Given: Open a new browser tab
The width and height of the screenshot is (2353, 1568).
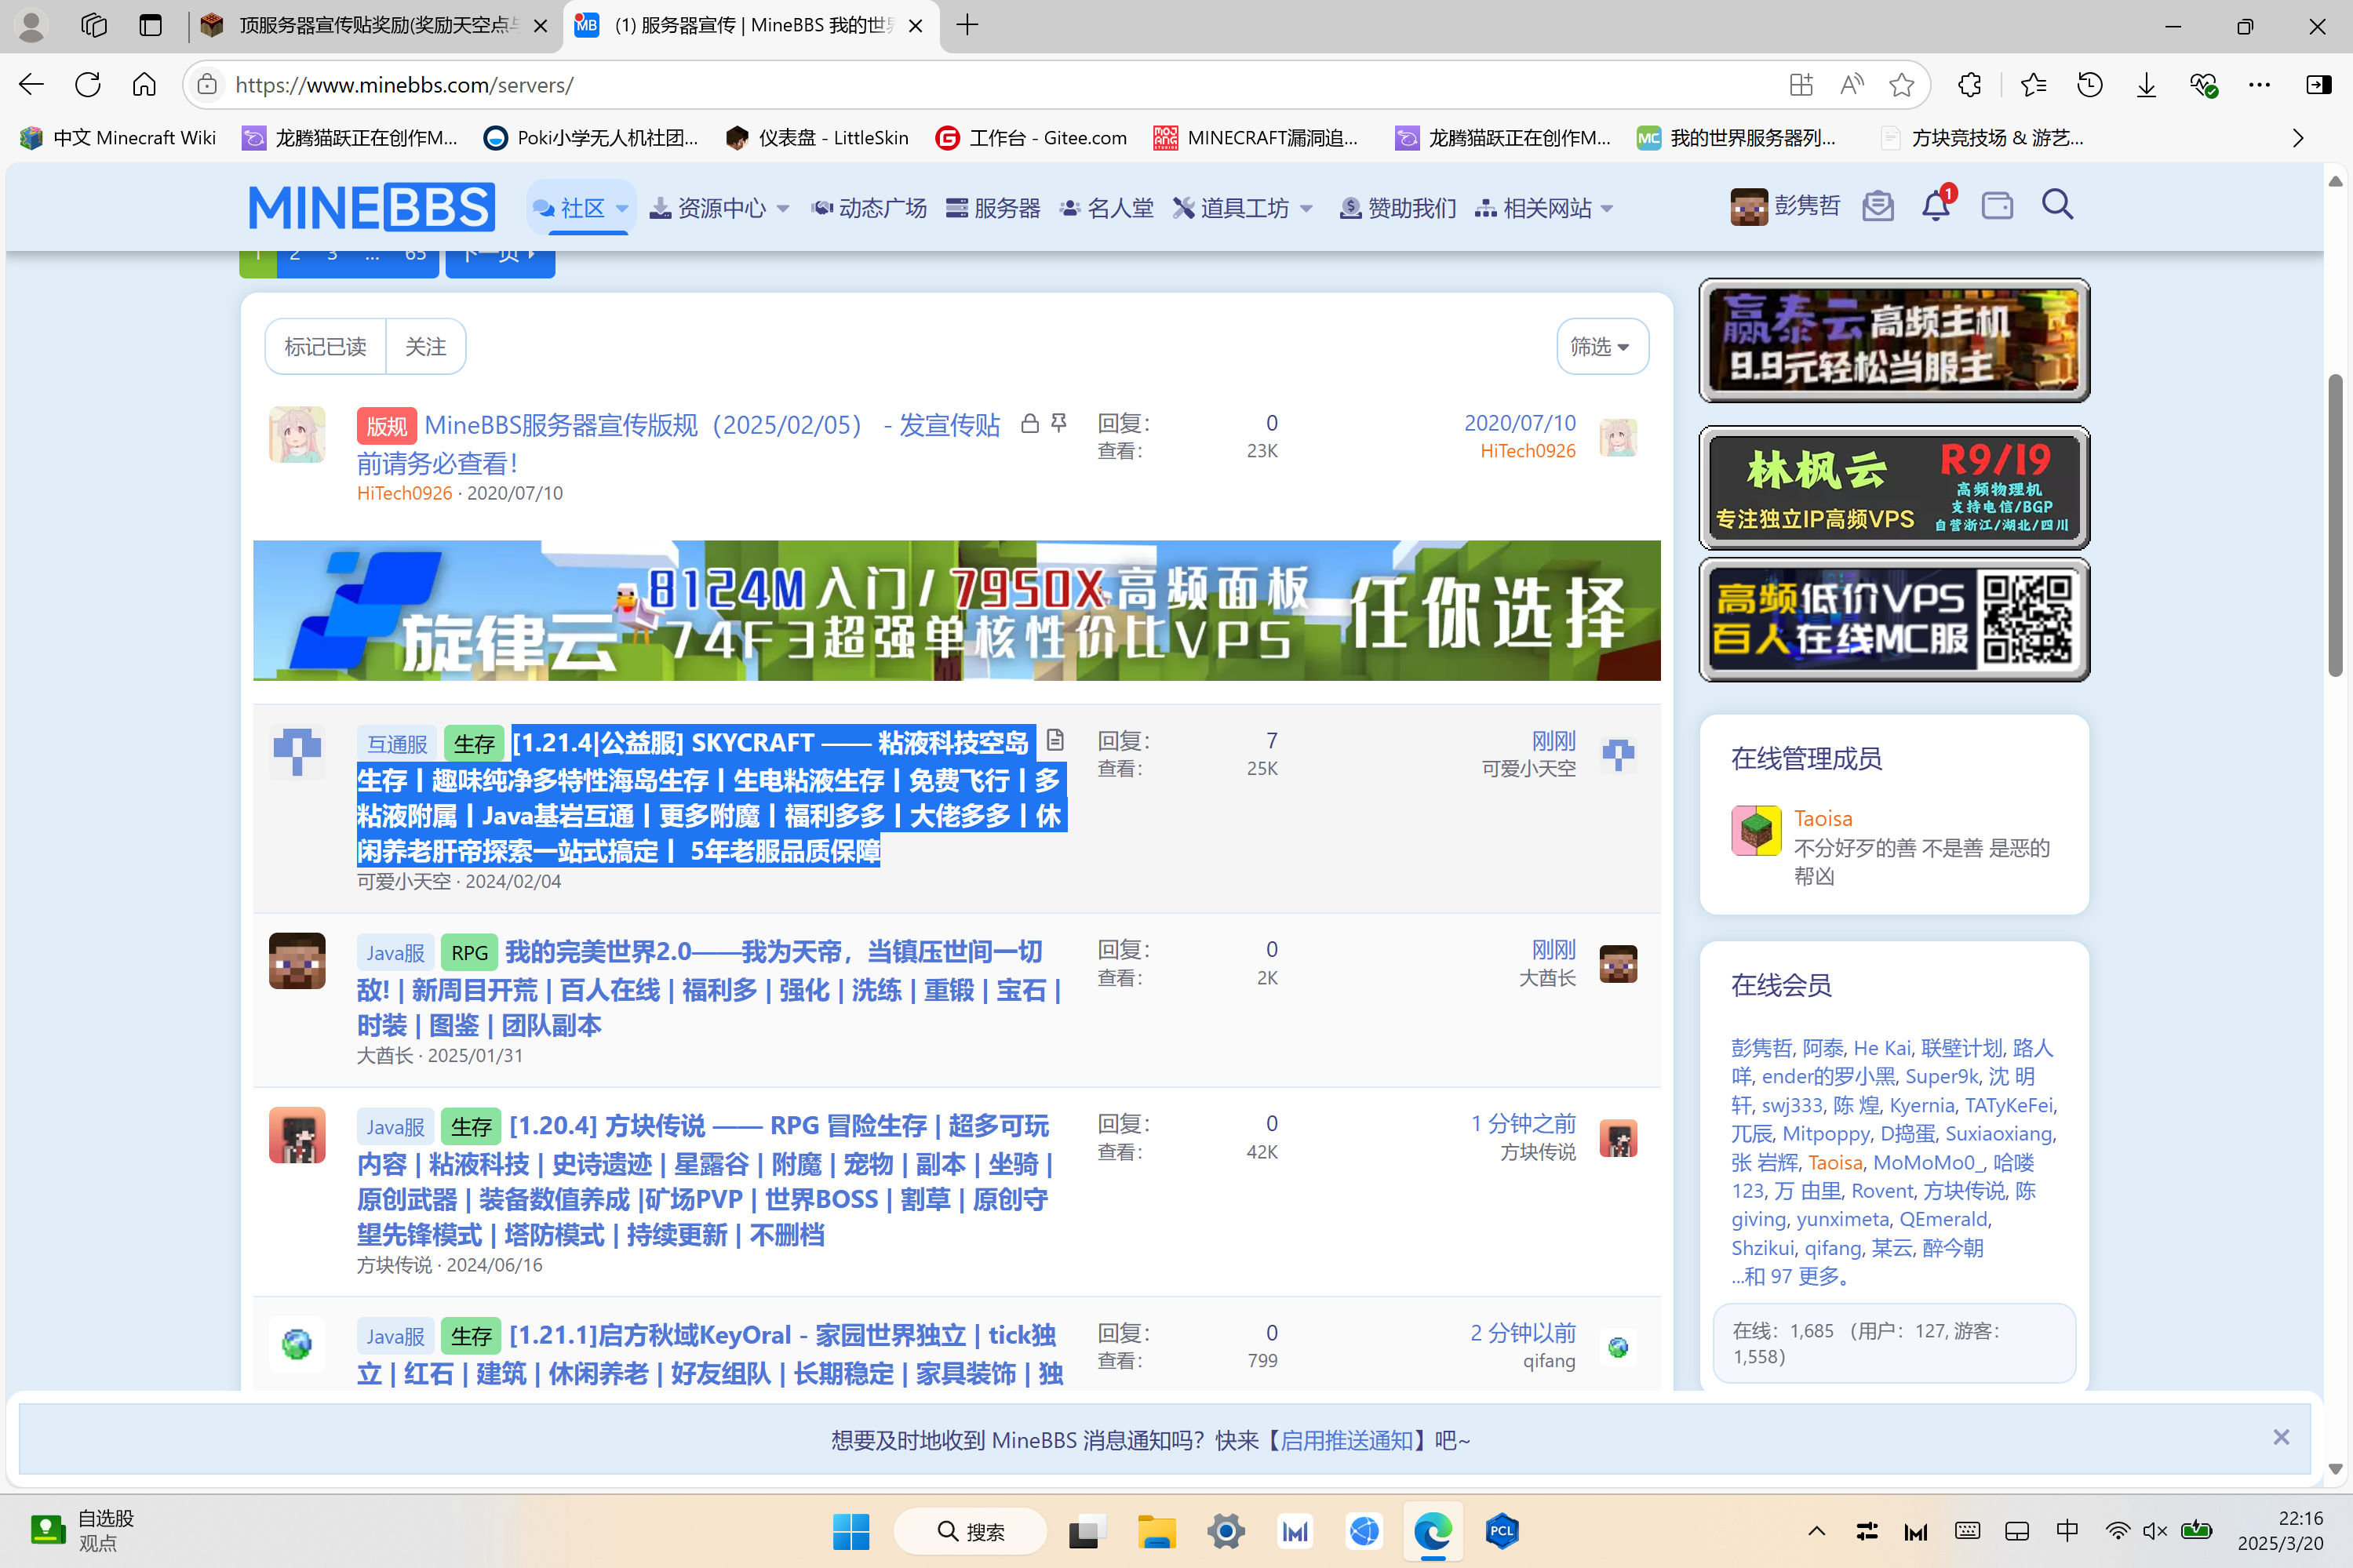Looking at the screenshot, I should click(967, 25).
